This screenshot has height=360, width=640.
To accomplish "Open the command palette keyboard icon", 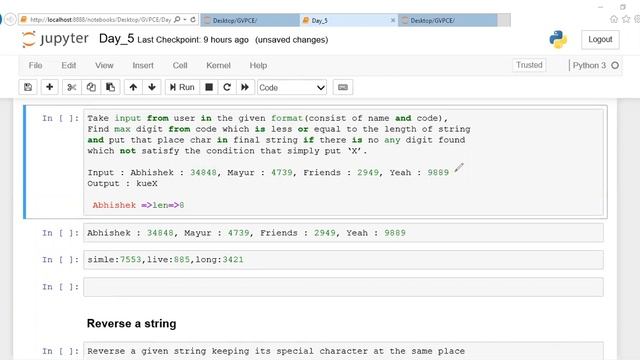I will pyautogui.click(x=343, y=87).
